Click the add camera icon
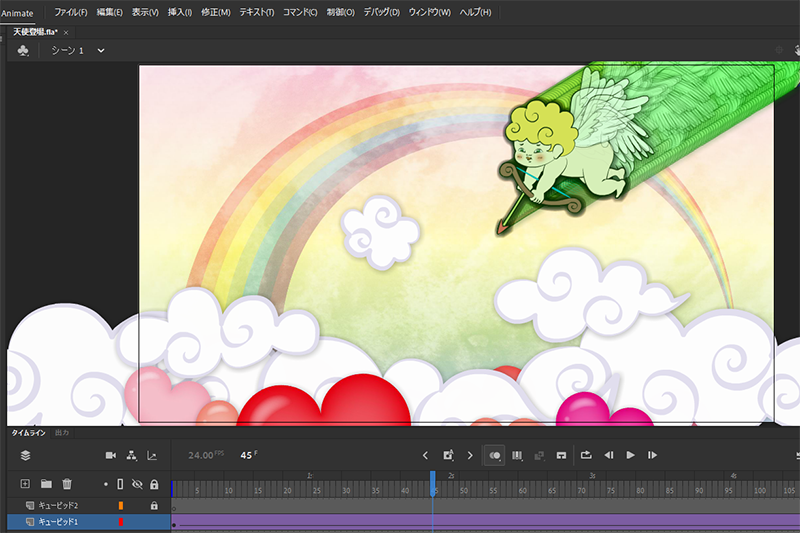Viewport: 800px width, 533px height. pyautogui.click(x=111, y=455)
